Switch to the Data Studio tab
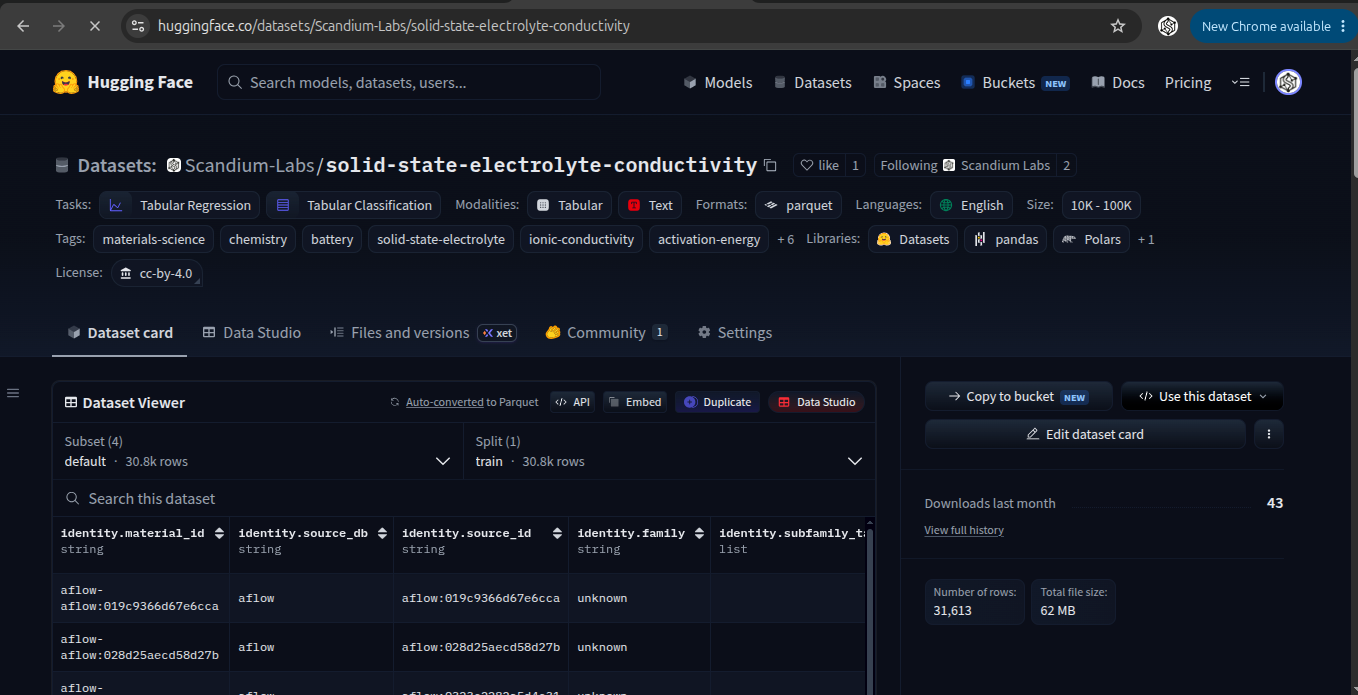The width and height of the screenshot is (1358, 695). [x=252, y=333]
